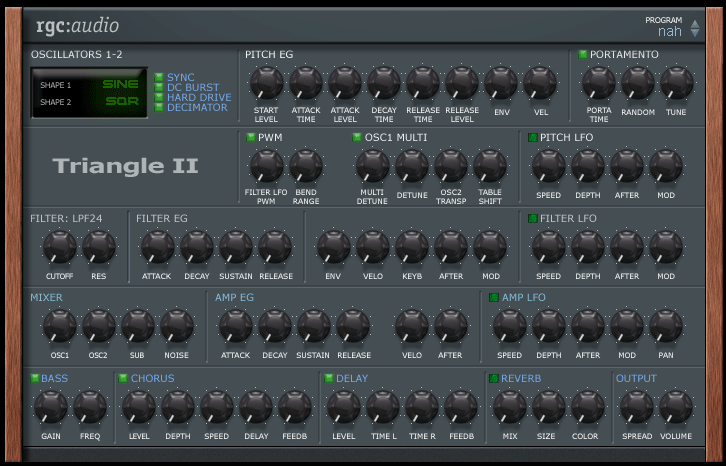726x466 pixels.
Task: Toggle the PWM section on
Action: [250, 137]
